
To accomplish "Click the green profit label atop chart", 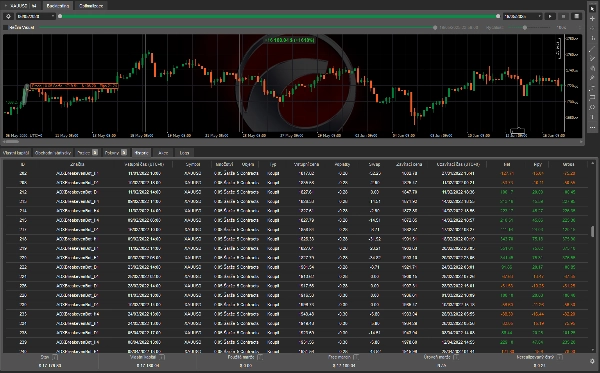I will click(290, 40).
